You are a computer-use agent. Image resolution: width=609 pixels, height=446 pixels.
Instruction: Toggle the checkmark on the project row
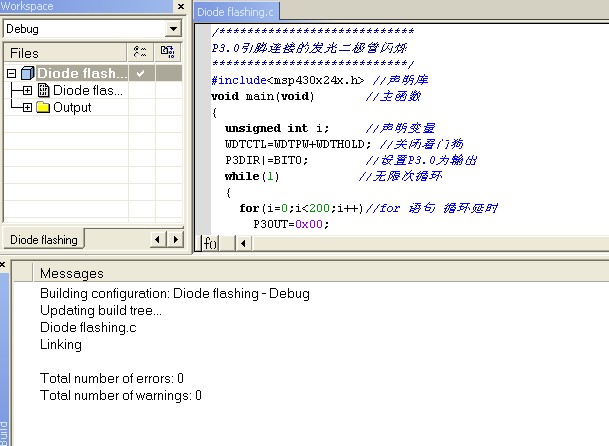[141, 73]
